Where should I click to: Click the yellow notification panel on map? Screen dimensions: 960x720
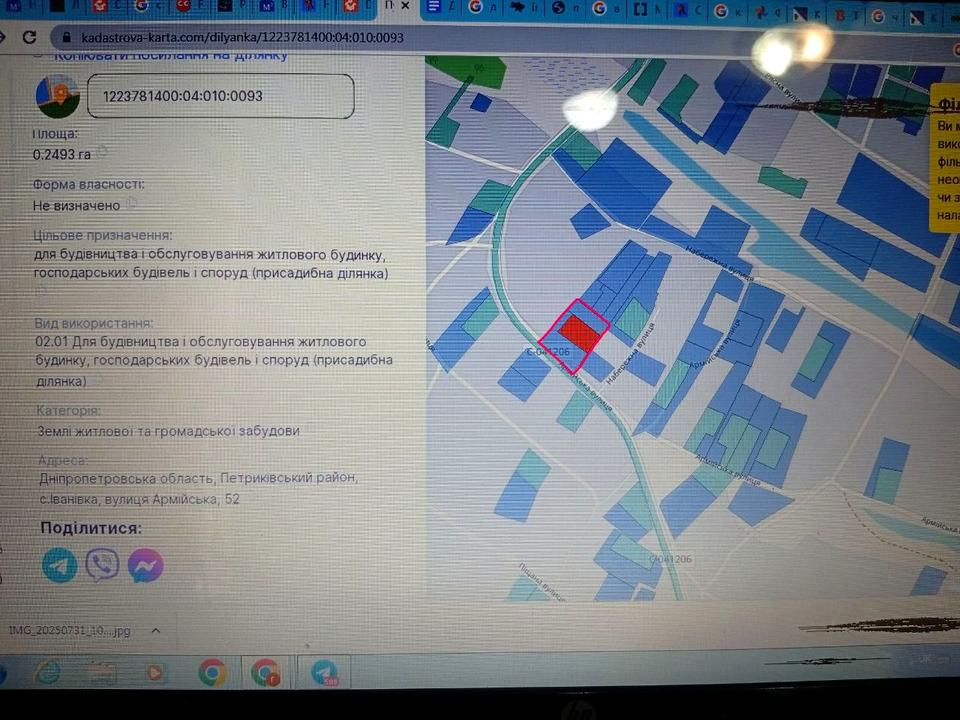(945, 158)
